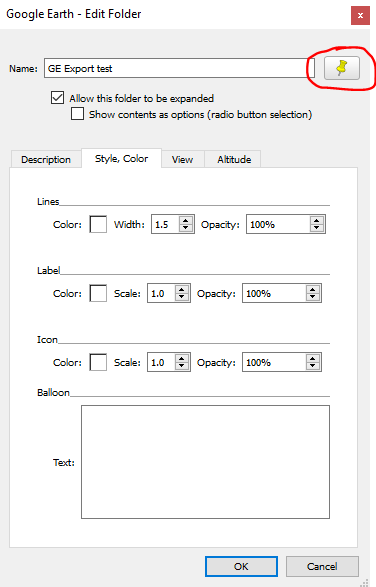Increase the Icon Opacity spinner value
This screenshot has width=376, height=587.
click(x=313, y=358)
